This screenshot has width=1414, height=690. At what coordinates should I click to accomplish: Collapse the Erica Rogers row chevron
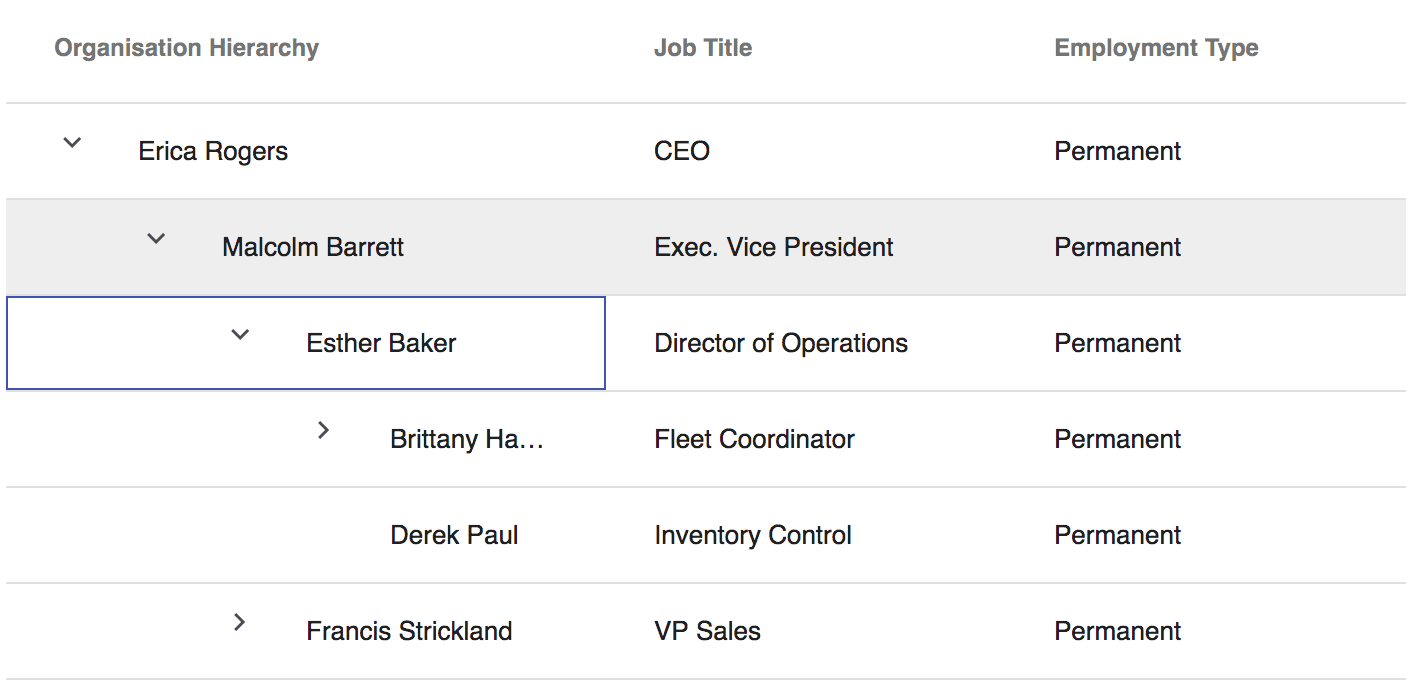point(72,143)
